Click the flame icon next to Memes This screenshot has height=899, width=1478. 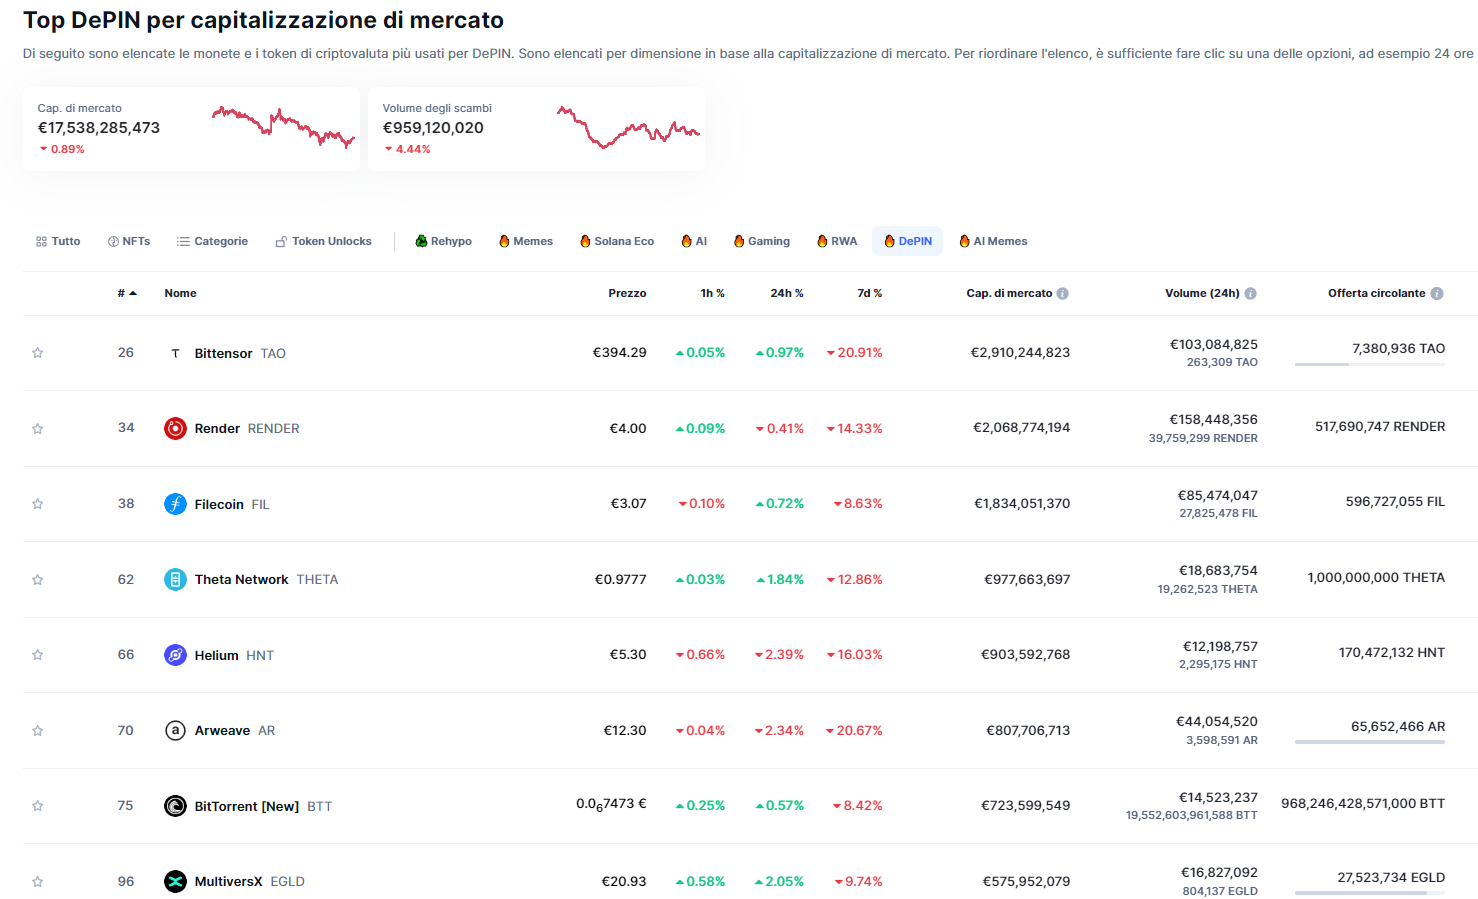505,241
